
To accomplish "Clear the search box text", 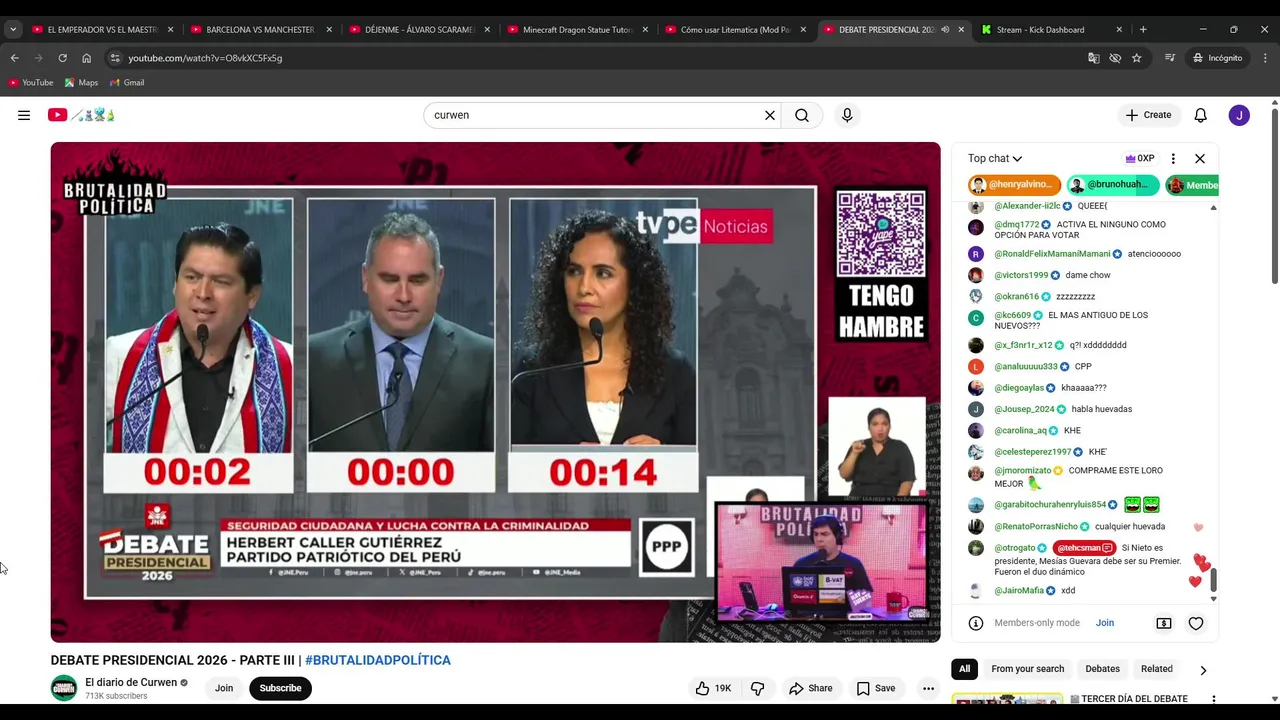I will (x=770, y=115).
